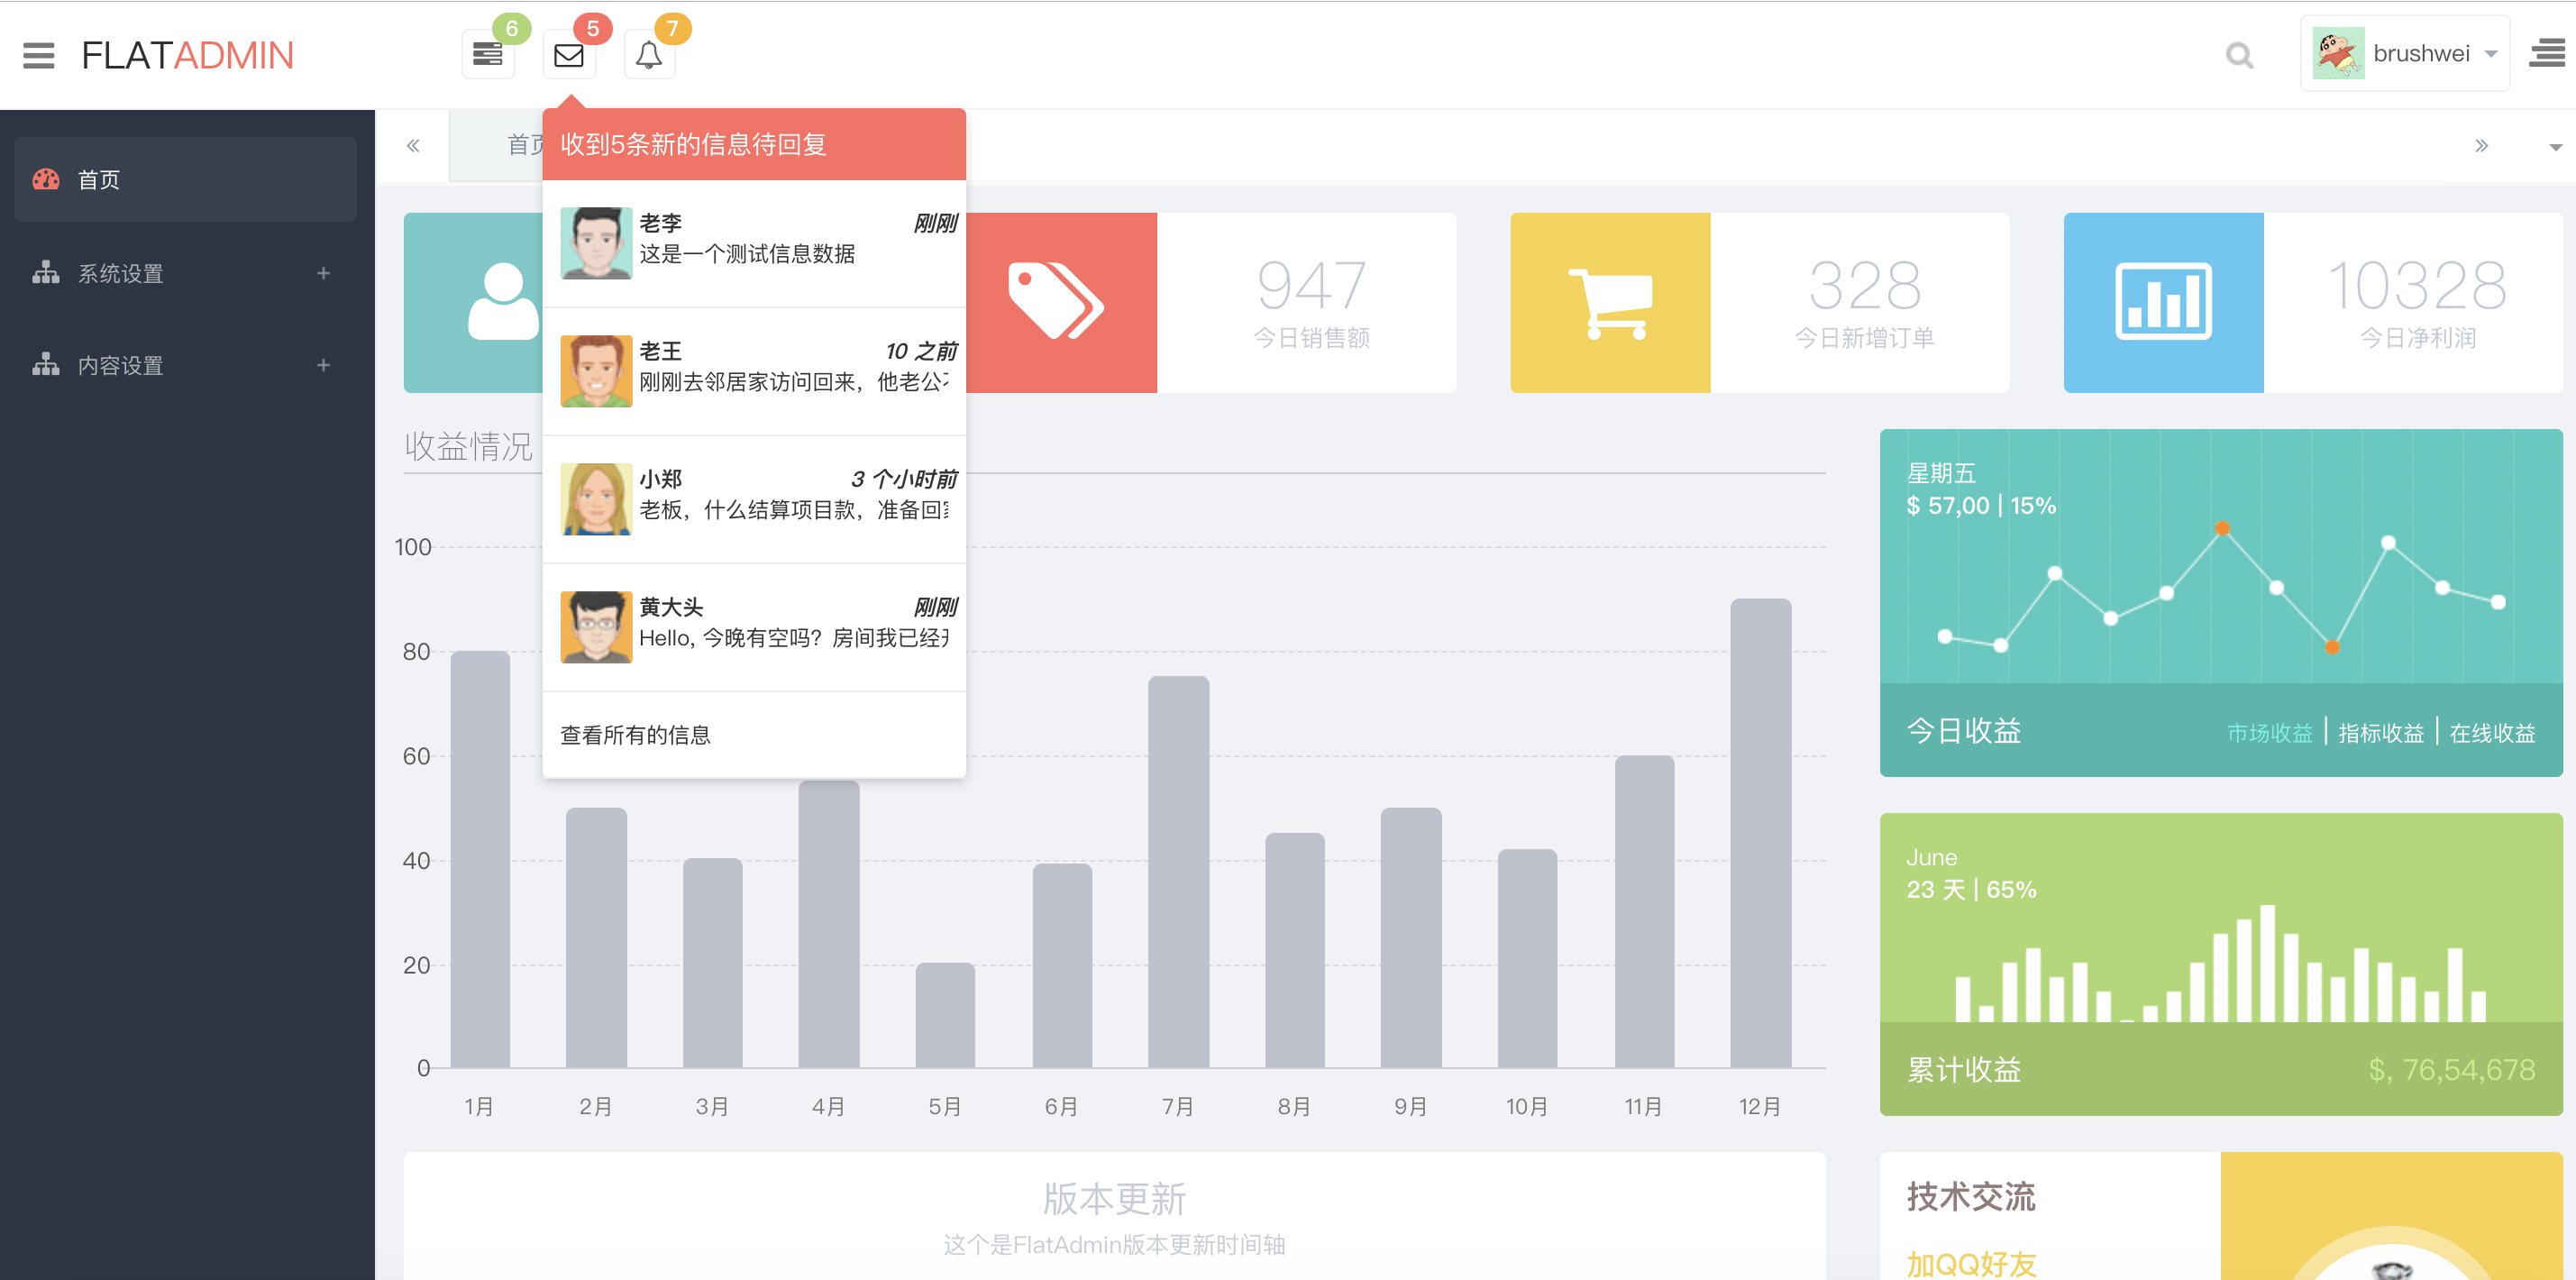Click the 328 今日新增订单 value
The height and width of the screenshot is (1280, 2576).
pyautogui.click(x=1865, y=285)
